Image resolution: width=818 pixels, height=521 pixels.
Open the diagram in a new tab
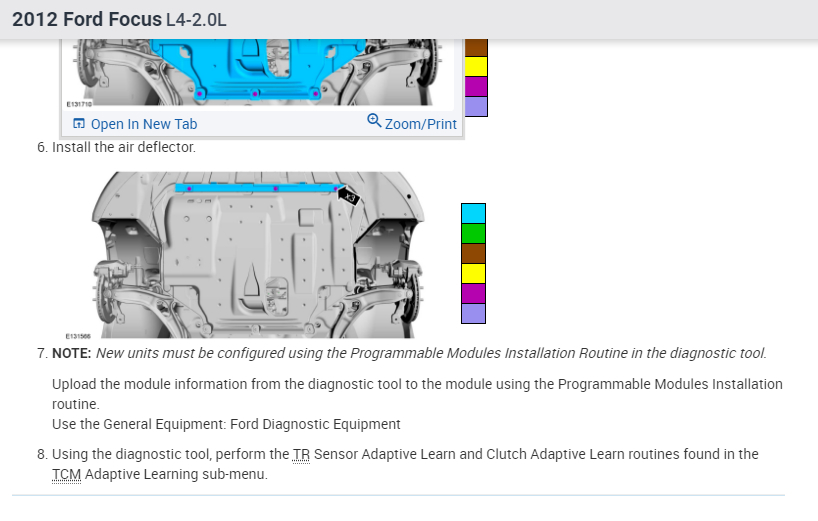click(135, 124)
